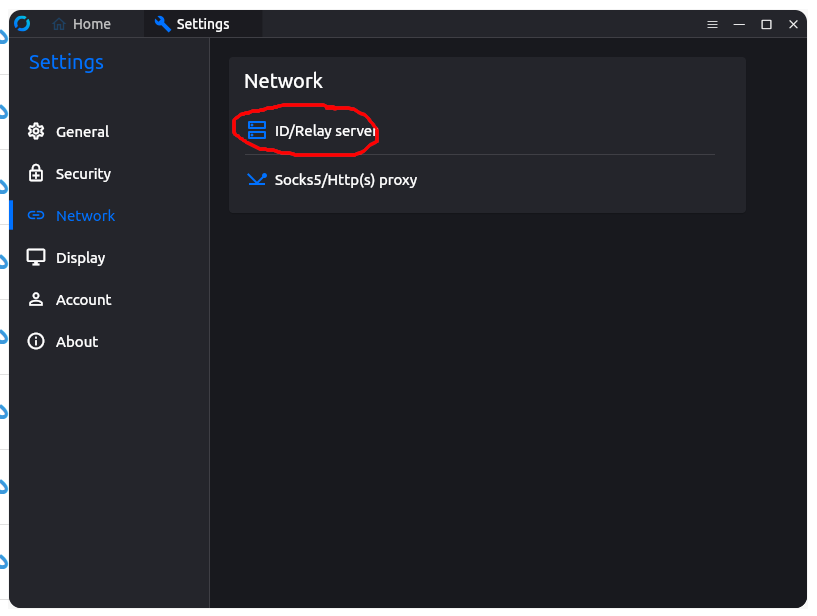Click the server icon for ID/Relay
The height and width of the screenshot is (616, 817).
(x=257, y=130)
